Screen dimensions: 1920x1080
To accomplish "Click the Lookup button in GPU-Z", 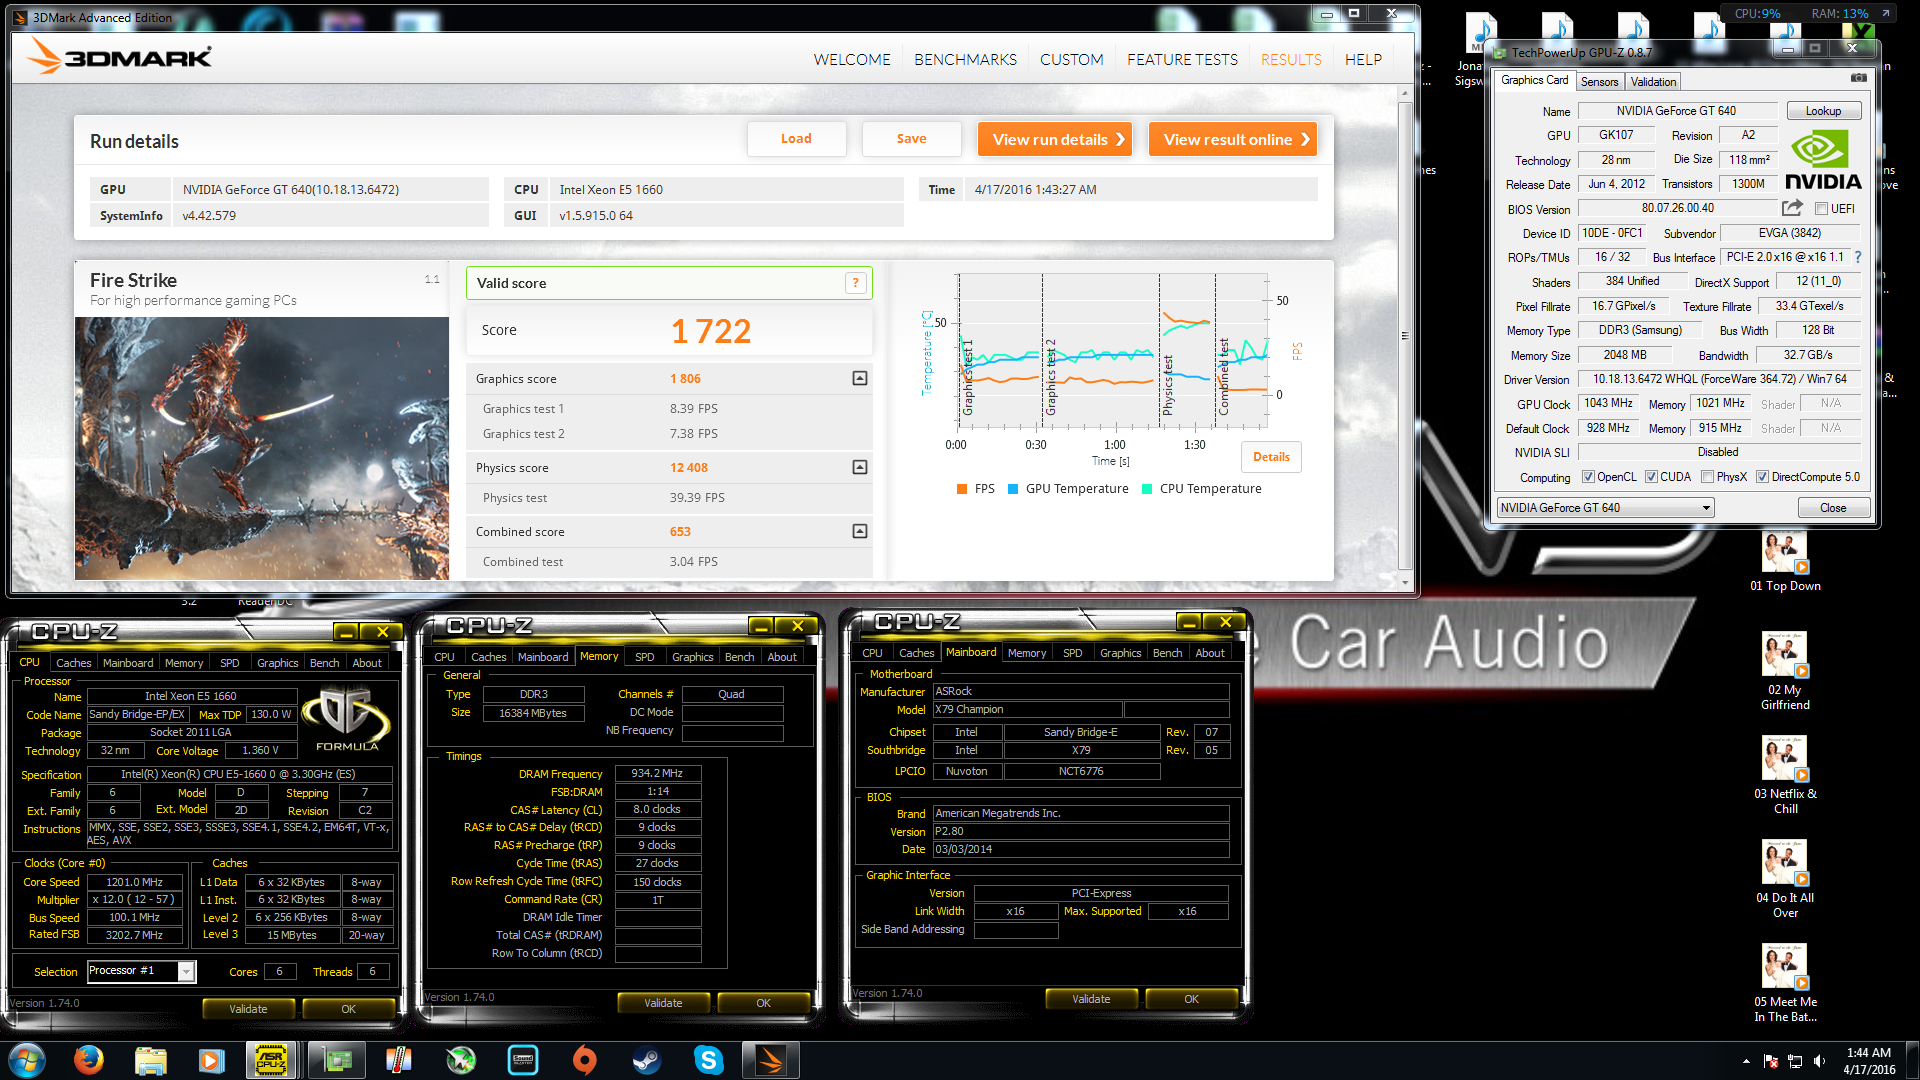I will coord(1823,111).
